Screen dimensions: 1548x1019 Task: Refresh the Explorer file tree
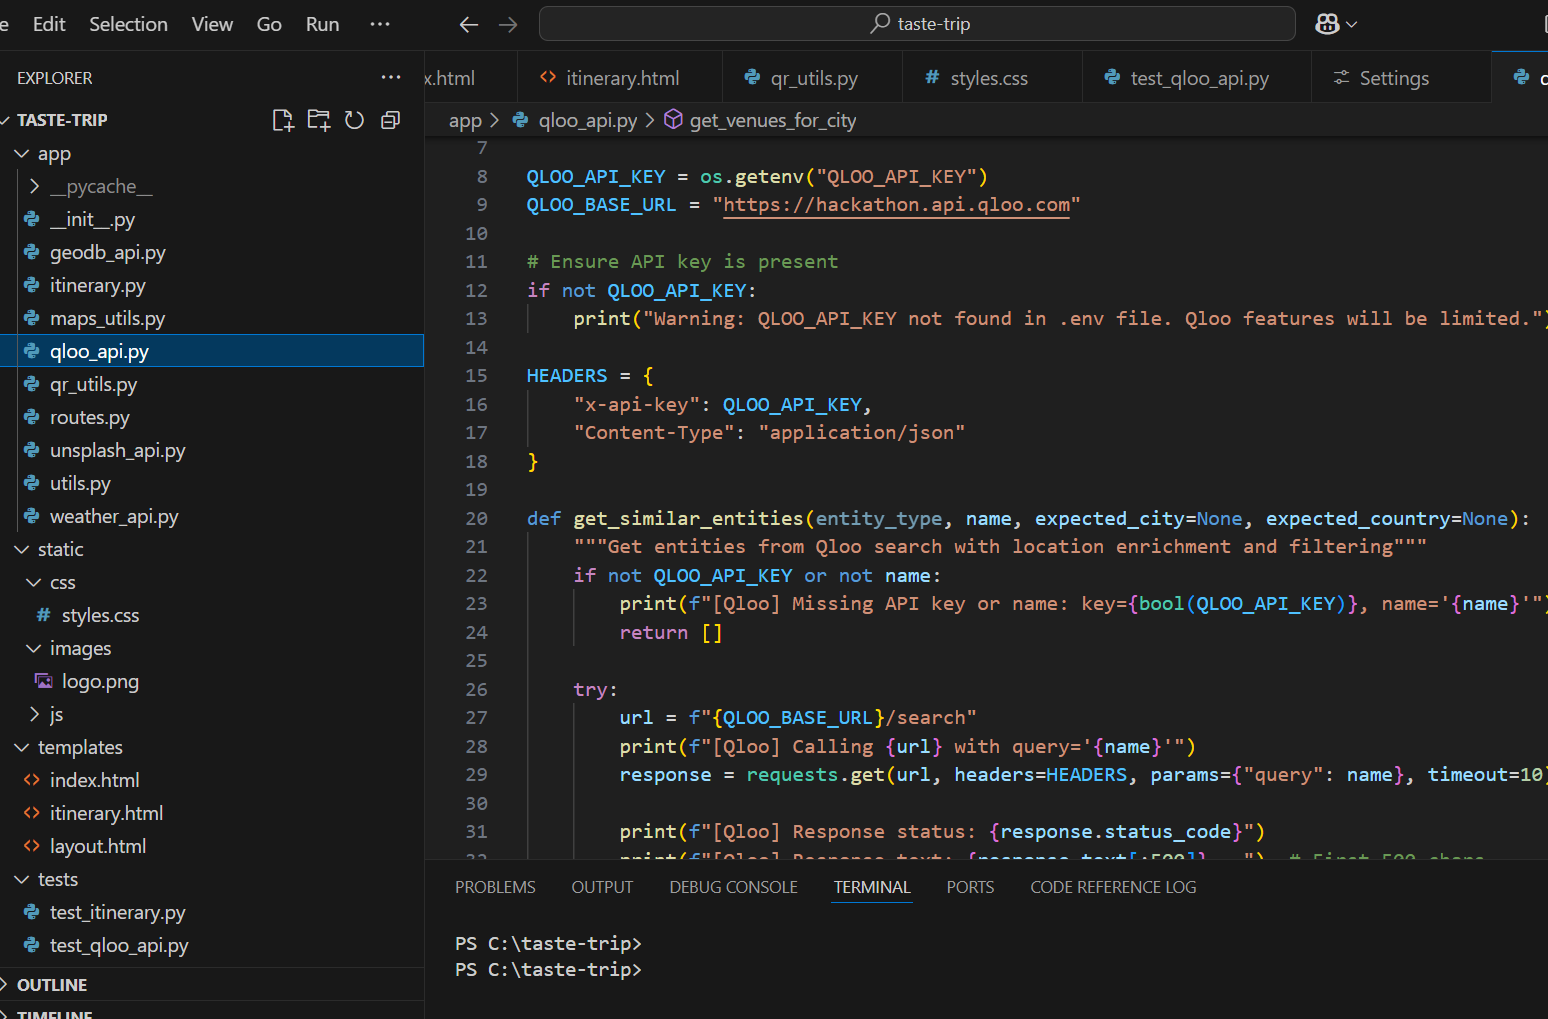(354, 120)
